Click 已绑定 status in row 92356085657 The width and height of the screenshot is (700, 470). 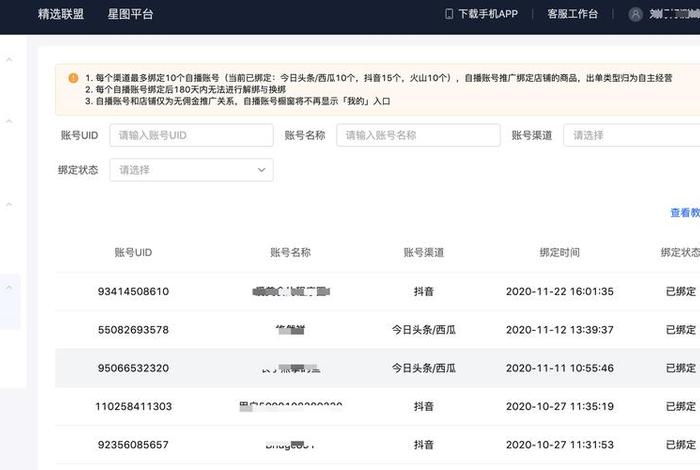[681, 445]
